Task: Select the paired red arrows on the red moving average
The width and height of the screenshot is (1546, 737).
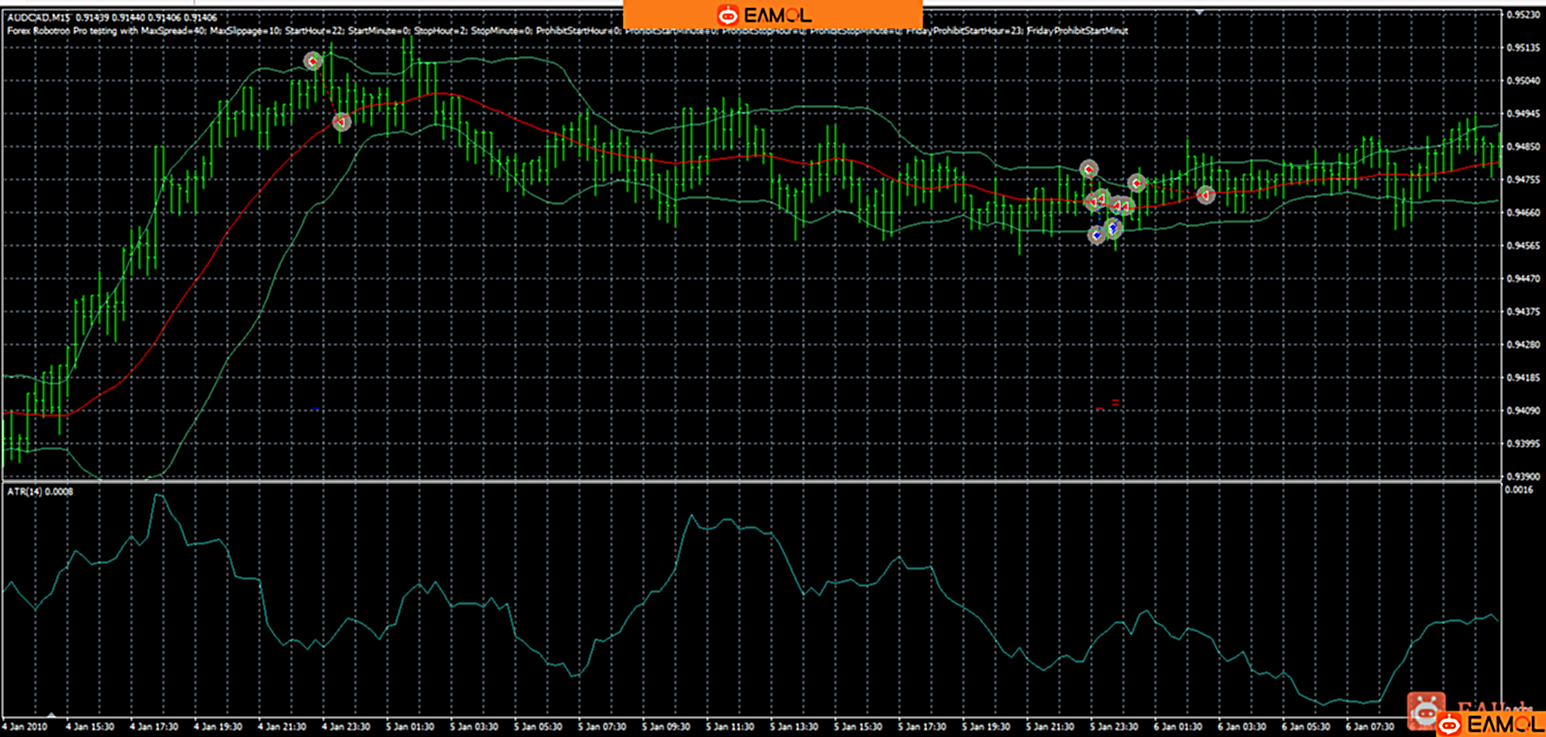Action: pos(1120,206)
